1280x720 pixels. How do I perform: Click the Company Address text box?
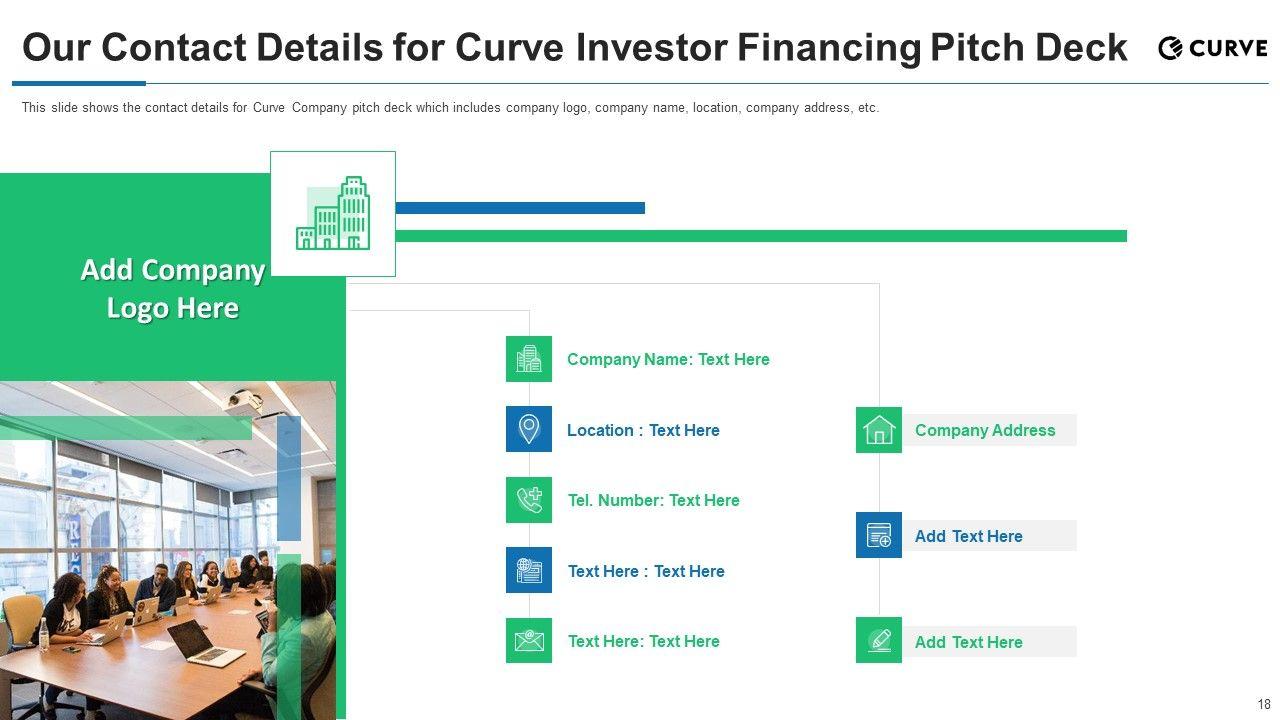(985, 430)
